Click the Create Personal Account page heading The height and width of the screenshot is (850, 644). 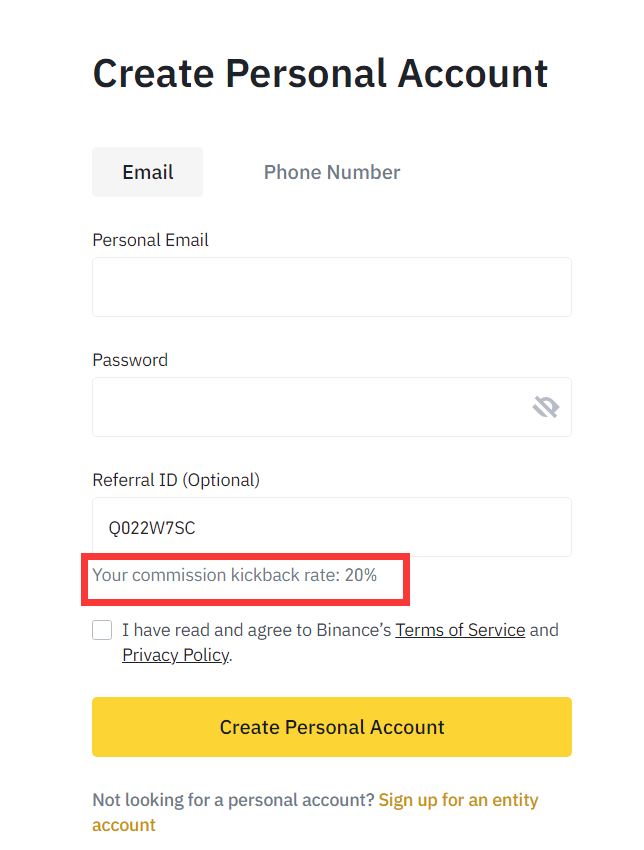[x=320, y=73]
